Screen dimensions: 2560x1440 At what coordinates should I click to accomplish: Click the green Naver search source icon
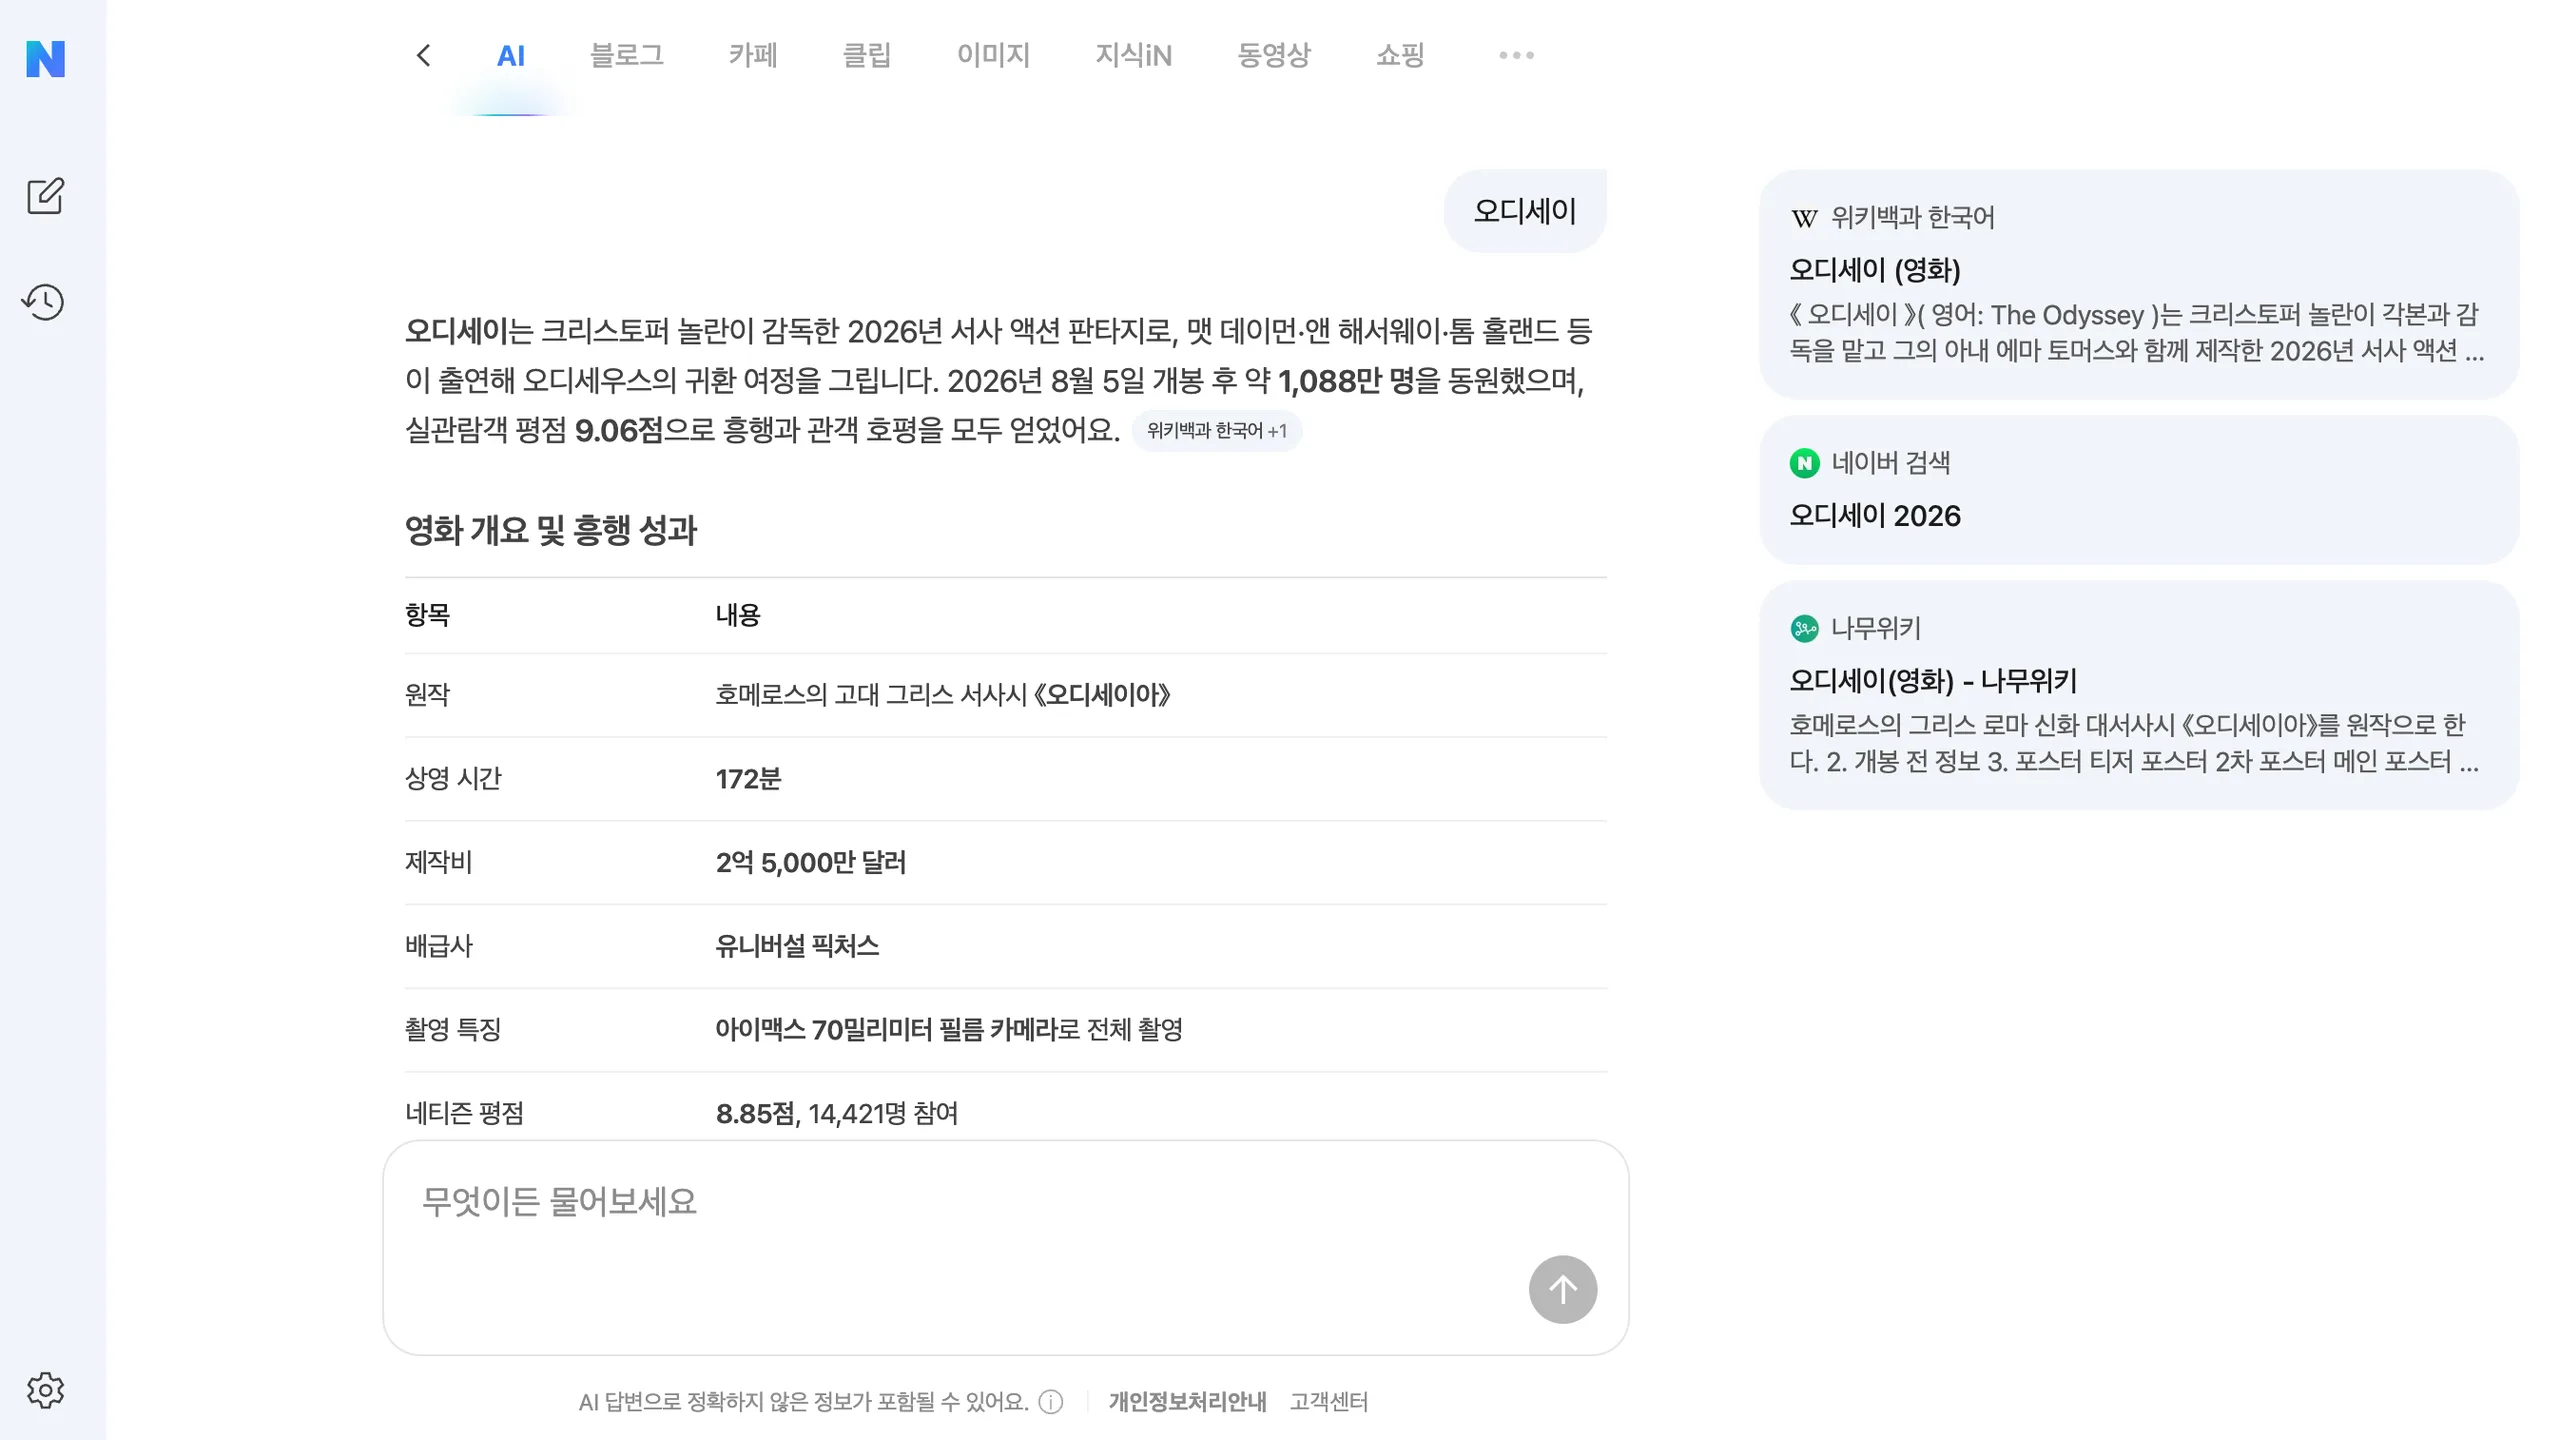pos(1804,463)
